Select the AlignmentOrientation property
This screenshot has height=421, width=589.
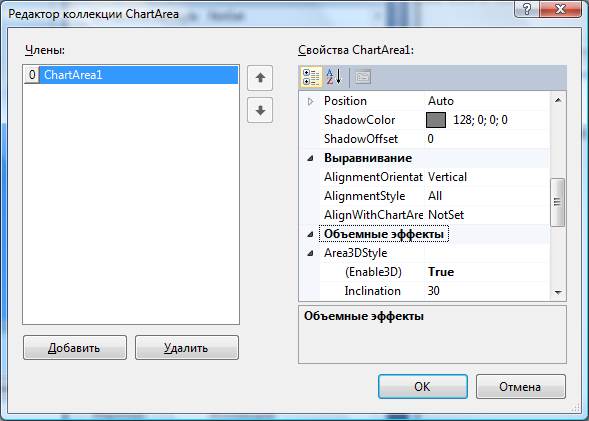click(x=373, y=177)
